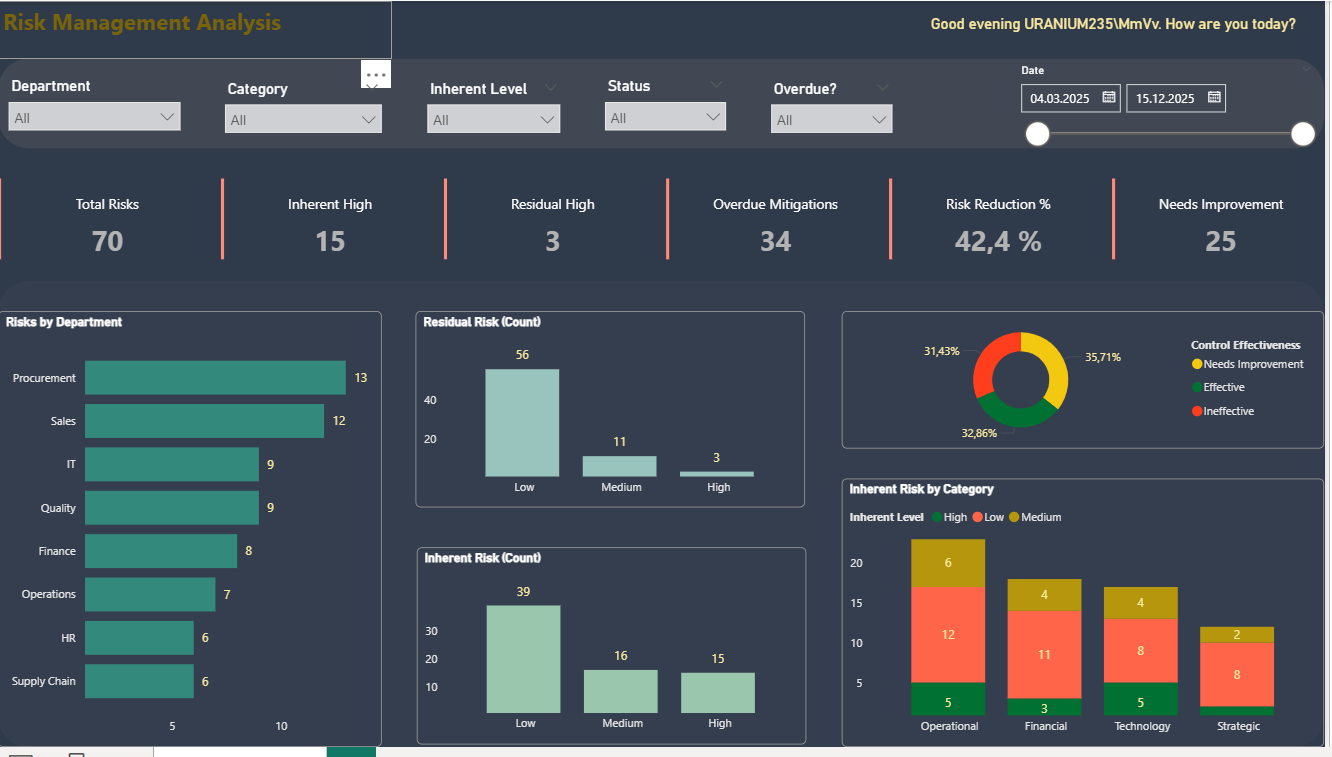Click red Ineffective legend marker
This screenshot has width=1332, height=757.
(1197, 411)
